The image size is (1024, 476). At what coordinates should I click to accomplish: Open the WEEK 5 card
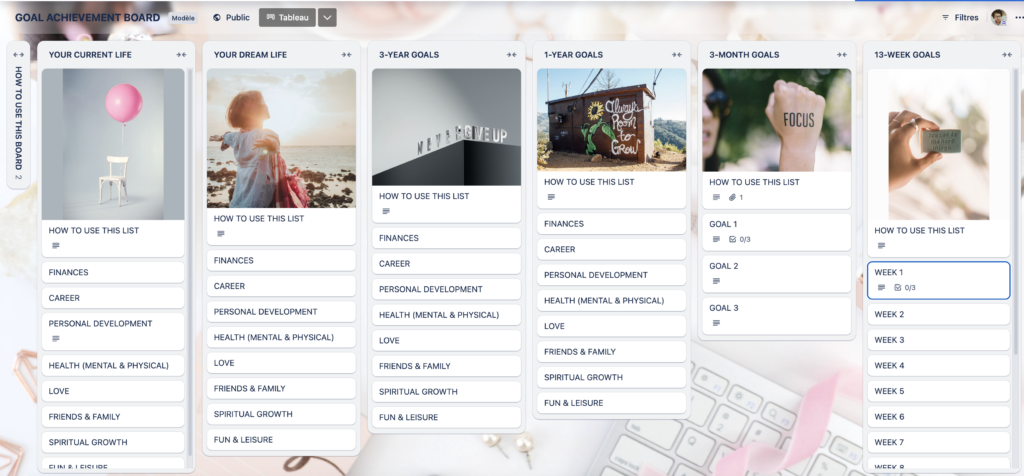coord(938,391)
